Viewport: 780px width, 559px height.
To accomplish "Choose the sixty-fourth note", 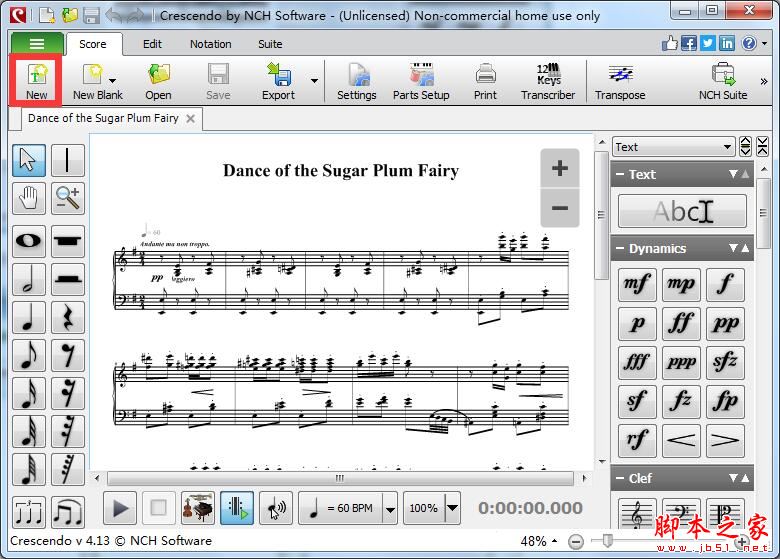I will click(x=29, y=469).
